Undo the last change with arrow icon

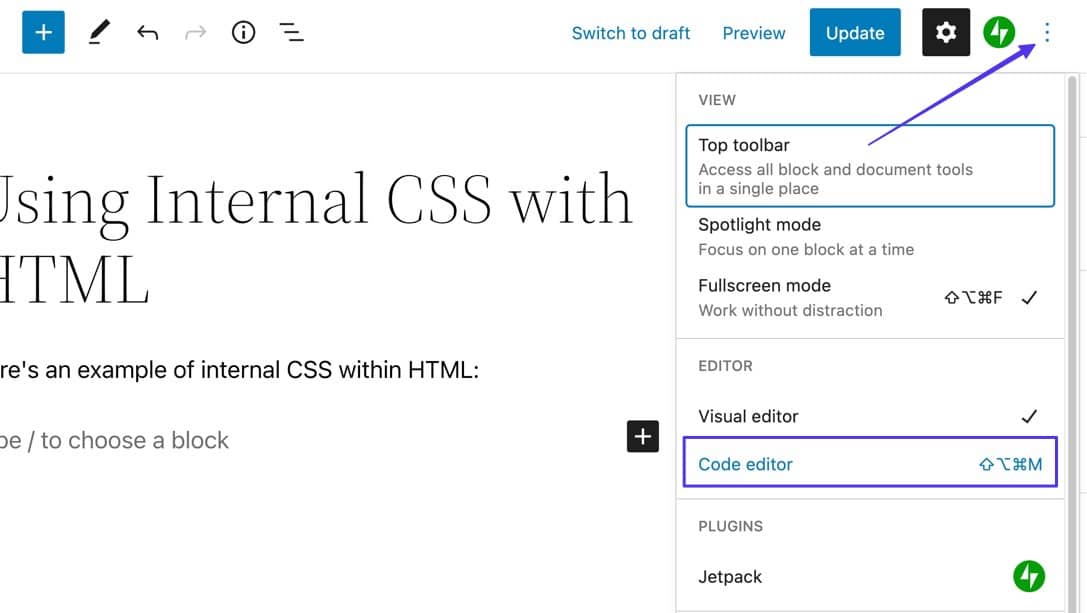(148, 33)
